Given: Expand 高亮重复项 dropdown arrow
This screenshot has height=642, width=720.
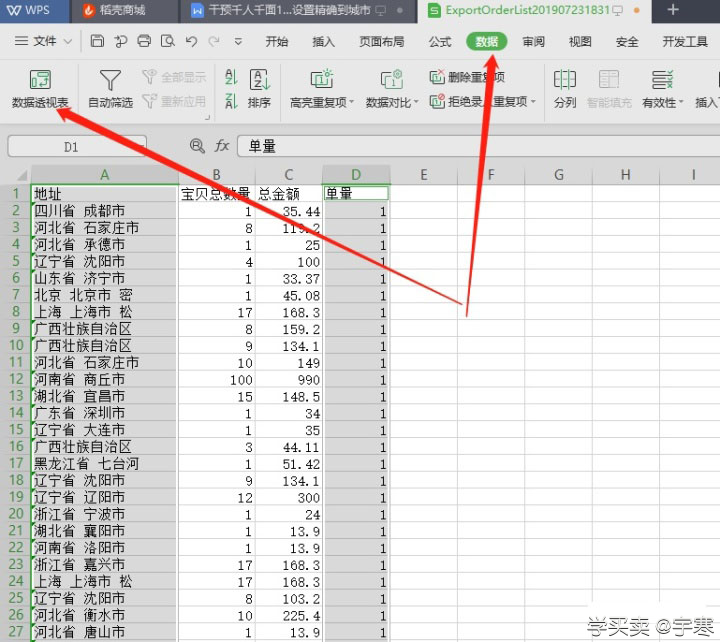Looking at the screenshot, I should [352, 101].
